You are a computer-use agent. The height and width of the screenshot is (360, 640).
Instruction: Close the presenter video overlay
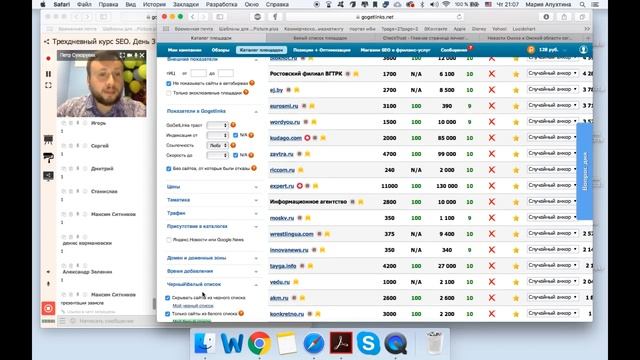tap(142, 55)
